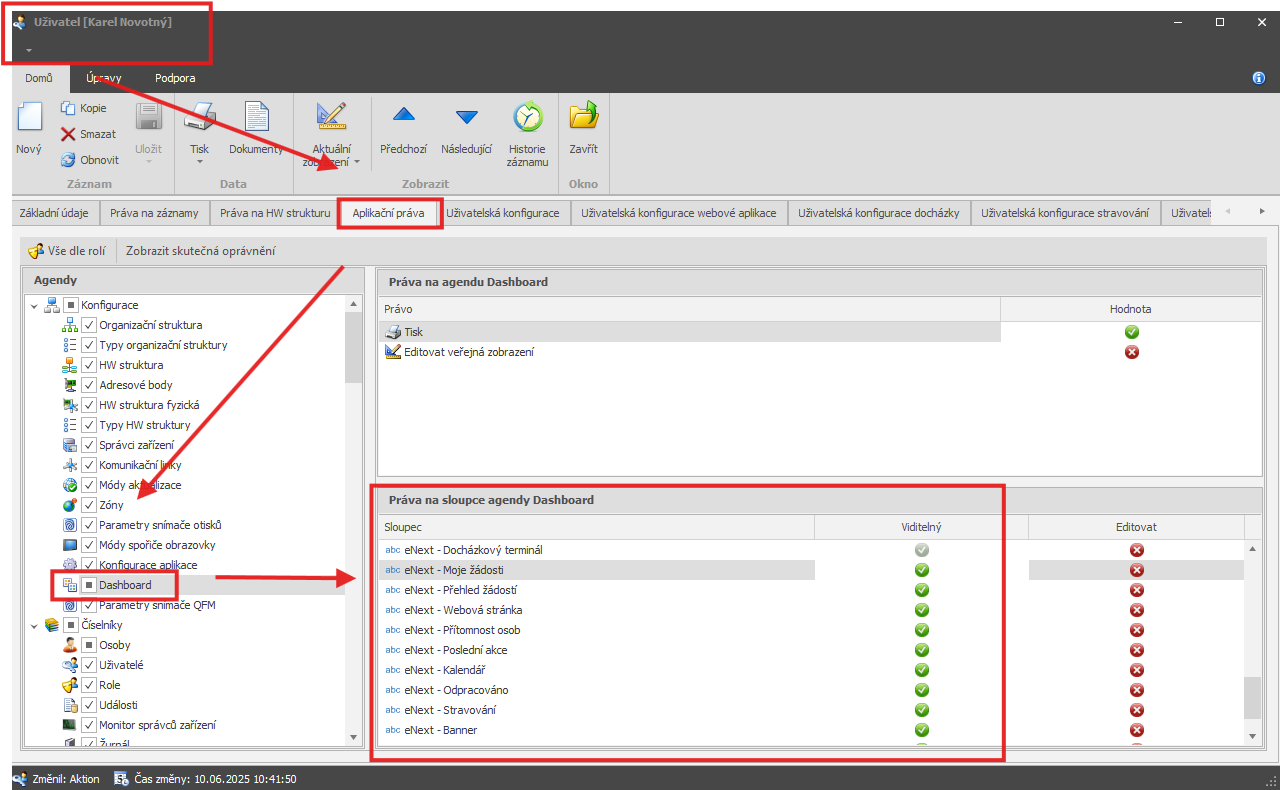Screen dimensions: 1280x790
Task: Click the Události tree icon
Action: pyautogui.click(x=70, y=705)
